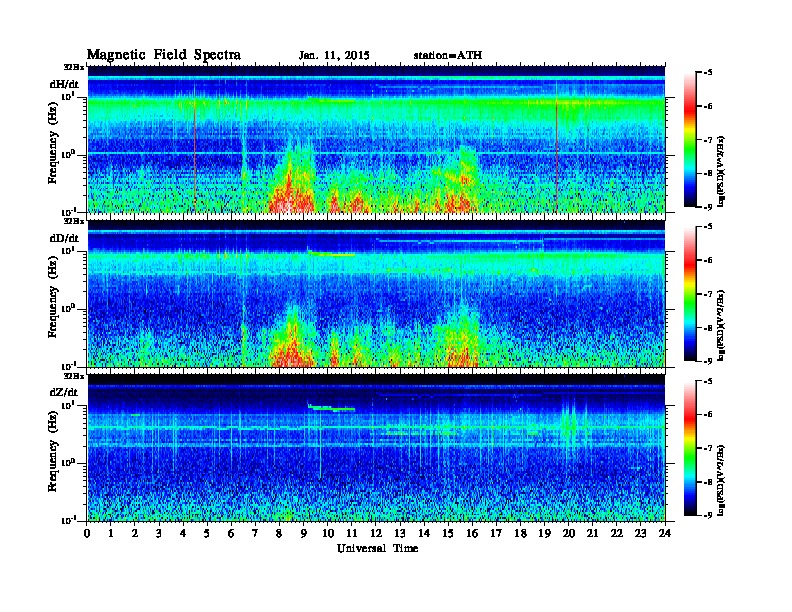
Task: Click hour tick label "13" on time axis
Action: click(400, 533)
